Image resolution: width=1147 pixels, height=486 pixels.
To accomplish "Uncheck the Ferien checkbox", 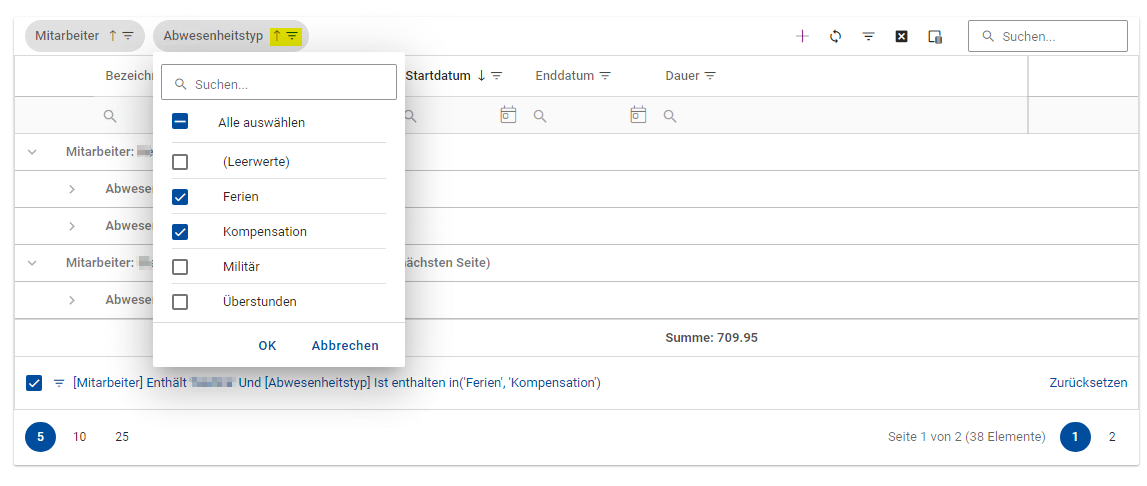I will [180, 197].
